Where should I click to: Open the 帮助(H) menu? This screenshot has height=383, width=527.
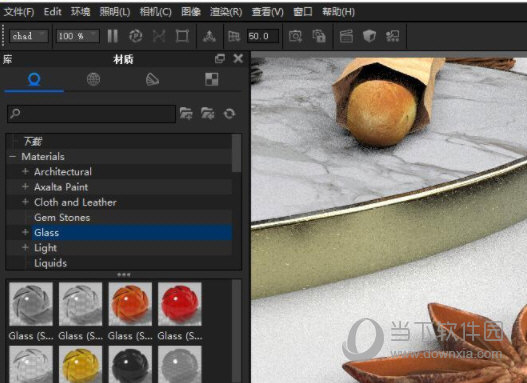coord(338,12)
